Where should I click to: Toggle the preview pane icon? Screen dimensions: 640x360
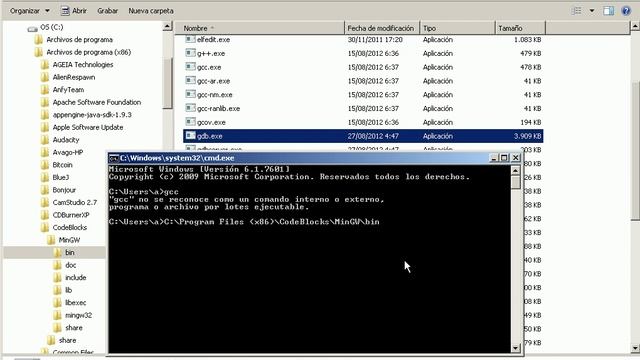point(609,11)
